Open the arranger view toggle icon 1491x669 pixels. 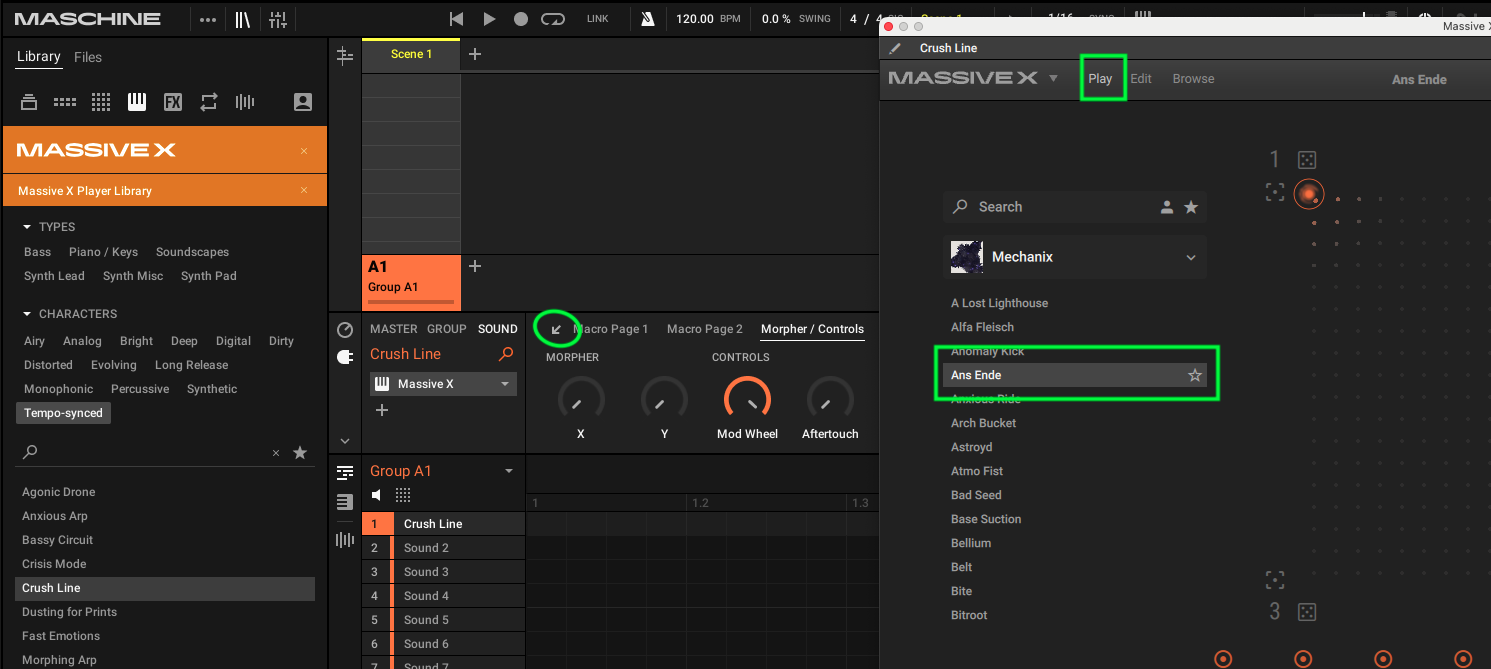pos(345,56)
